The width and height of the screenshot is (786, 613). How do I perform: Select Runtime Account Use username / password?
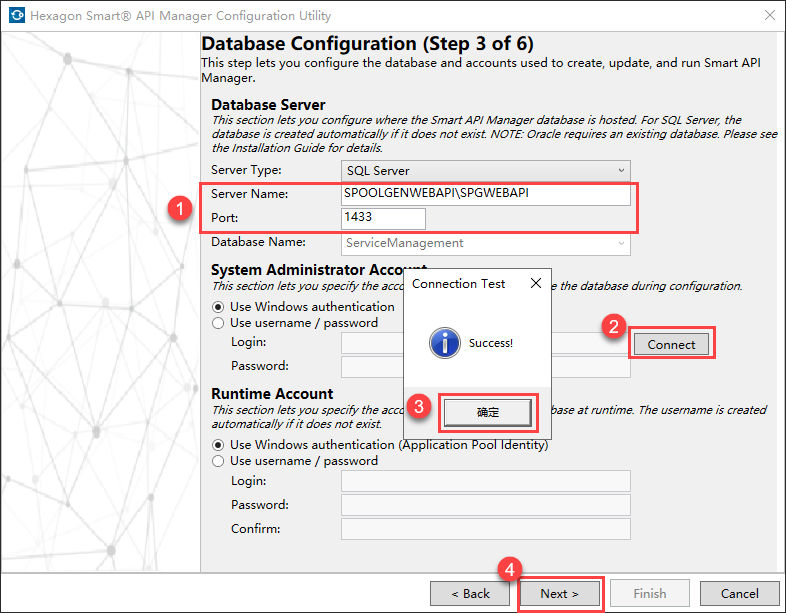219,461
